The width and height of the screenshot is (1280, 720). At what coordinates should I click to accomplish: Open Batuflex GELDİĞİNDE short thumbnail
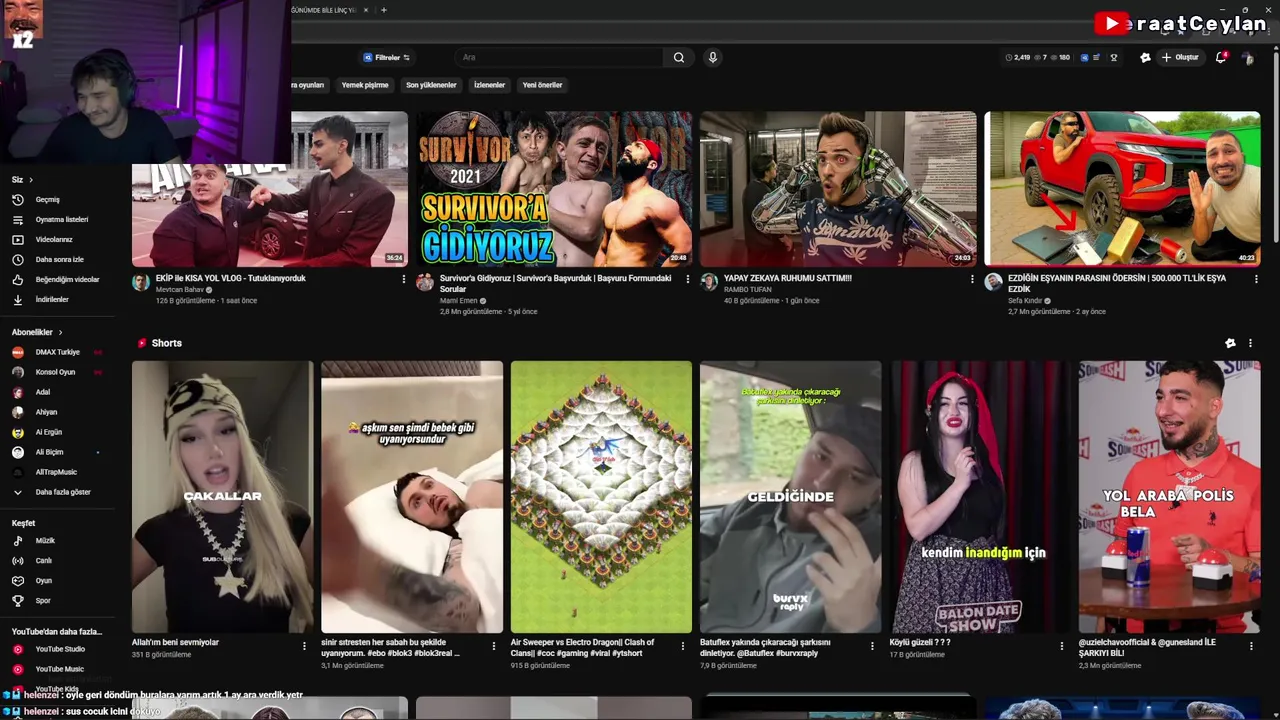click(790, 497)
